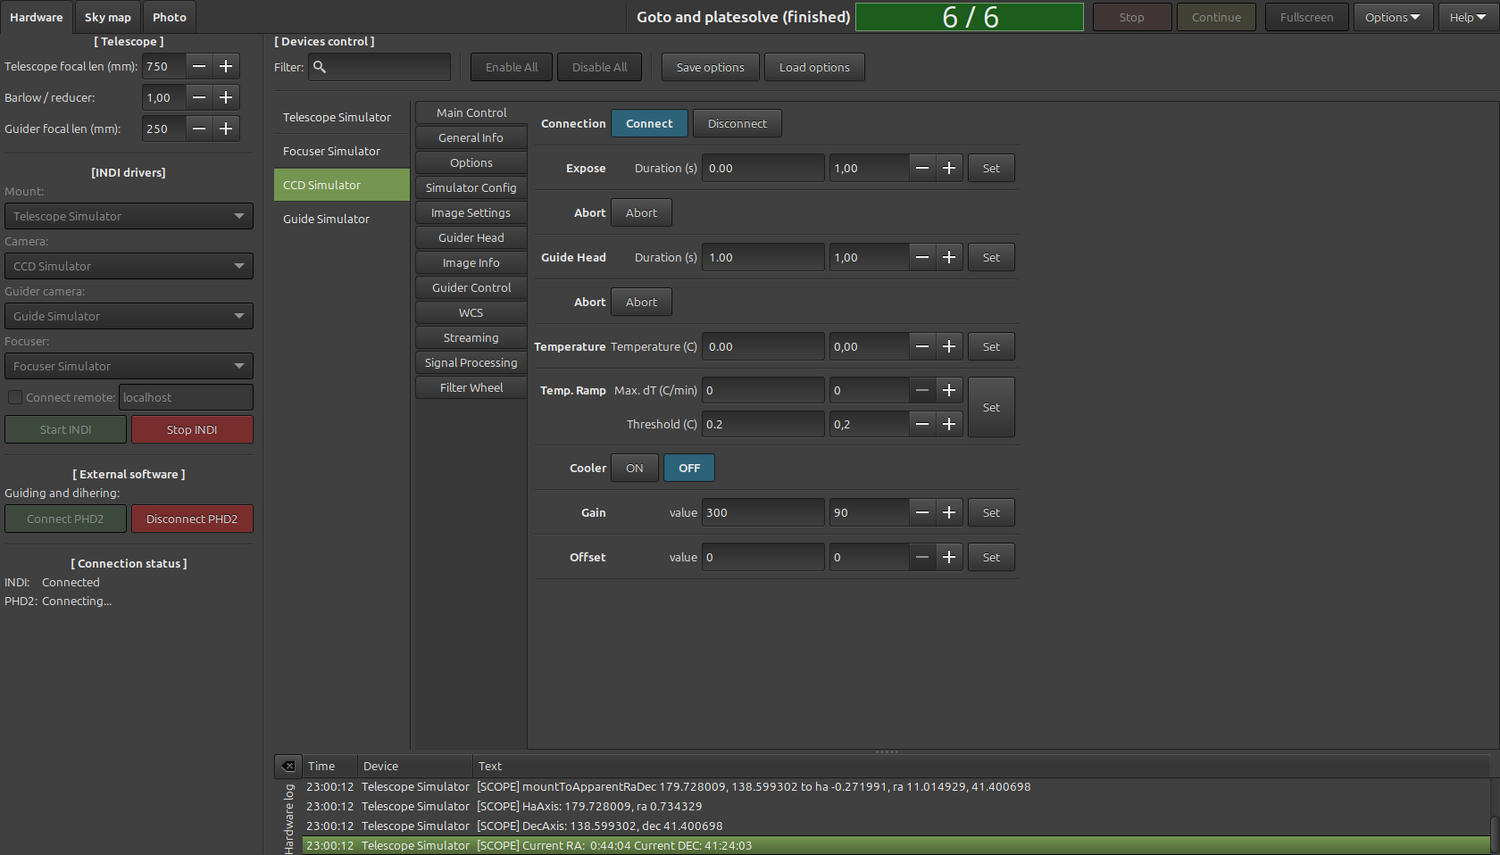Clear the hardware log with the backspace icon
Screen dimensions: 1500x855
288,766
